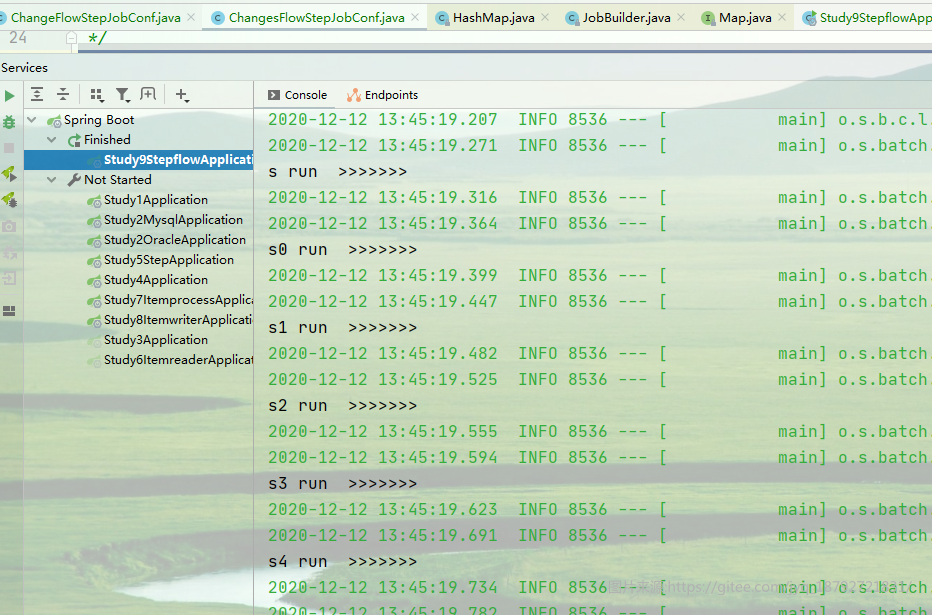Collapse the Spring Boot tree node
Viewport: 932px width, 615px height.
click(32, 120)
